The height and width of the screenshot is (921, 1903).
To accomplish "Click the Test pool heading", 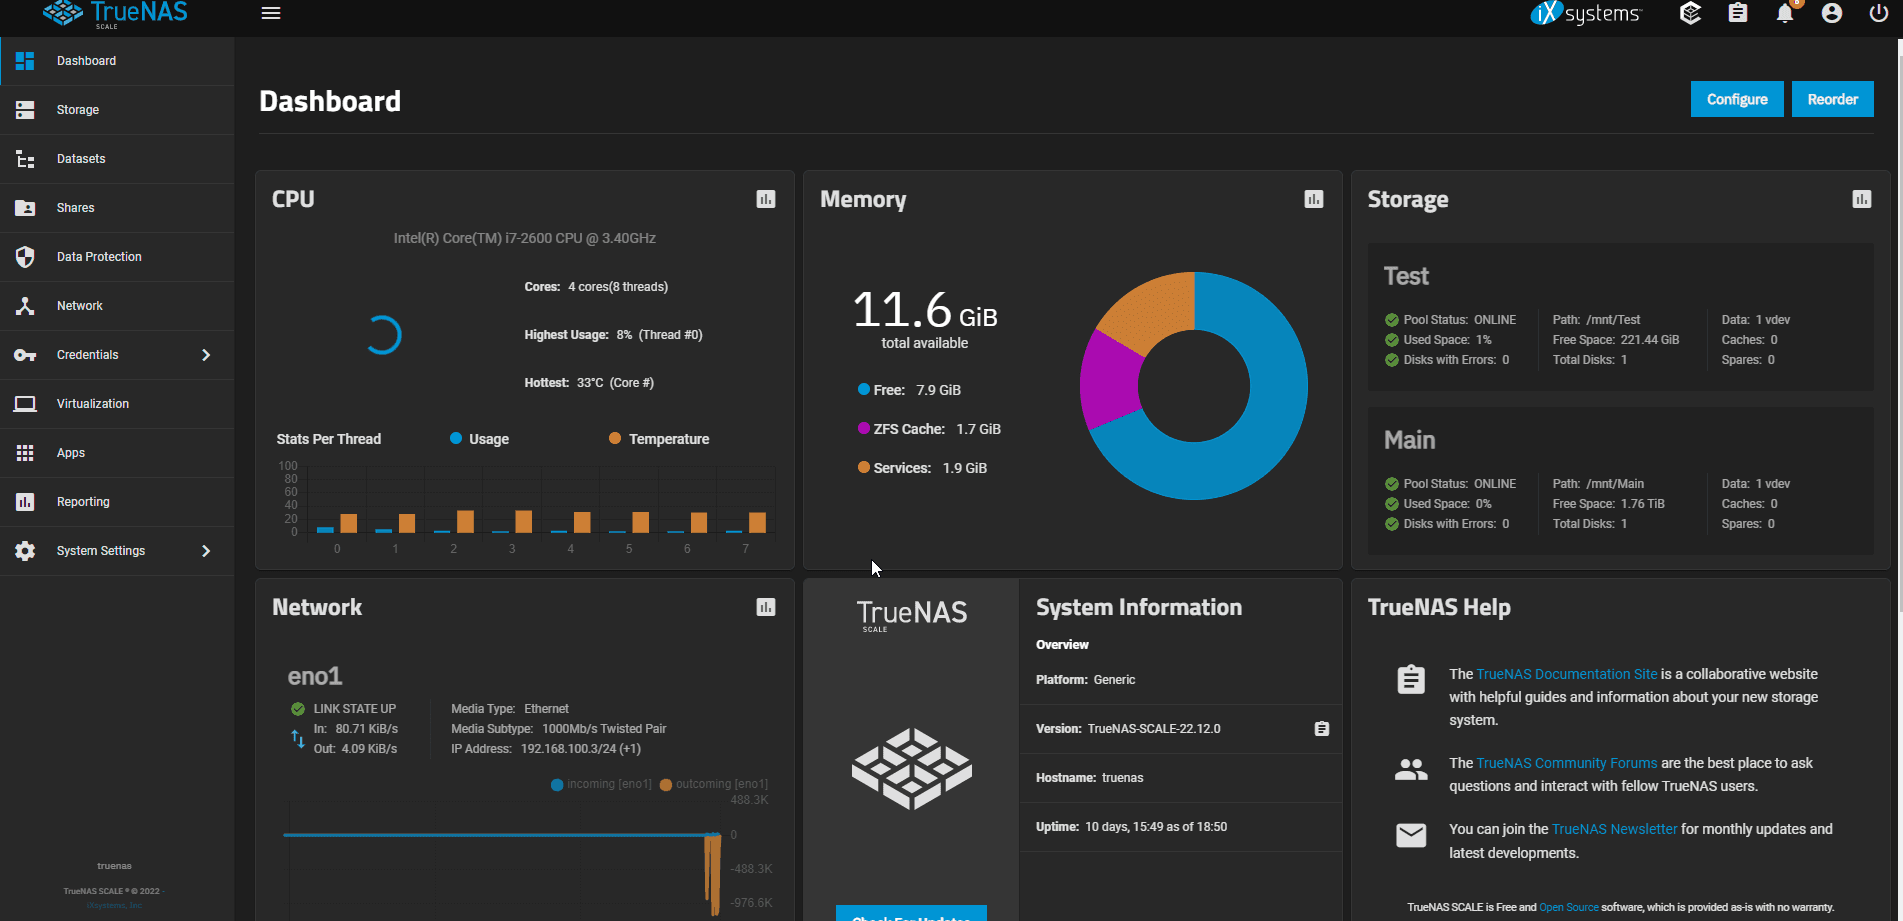I will (1406, 276).
